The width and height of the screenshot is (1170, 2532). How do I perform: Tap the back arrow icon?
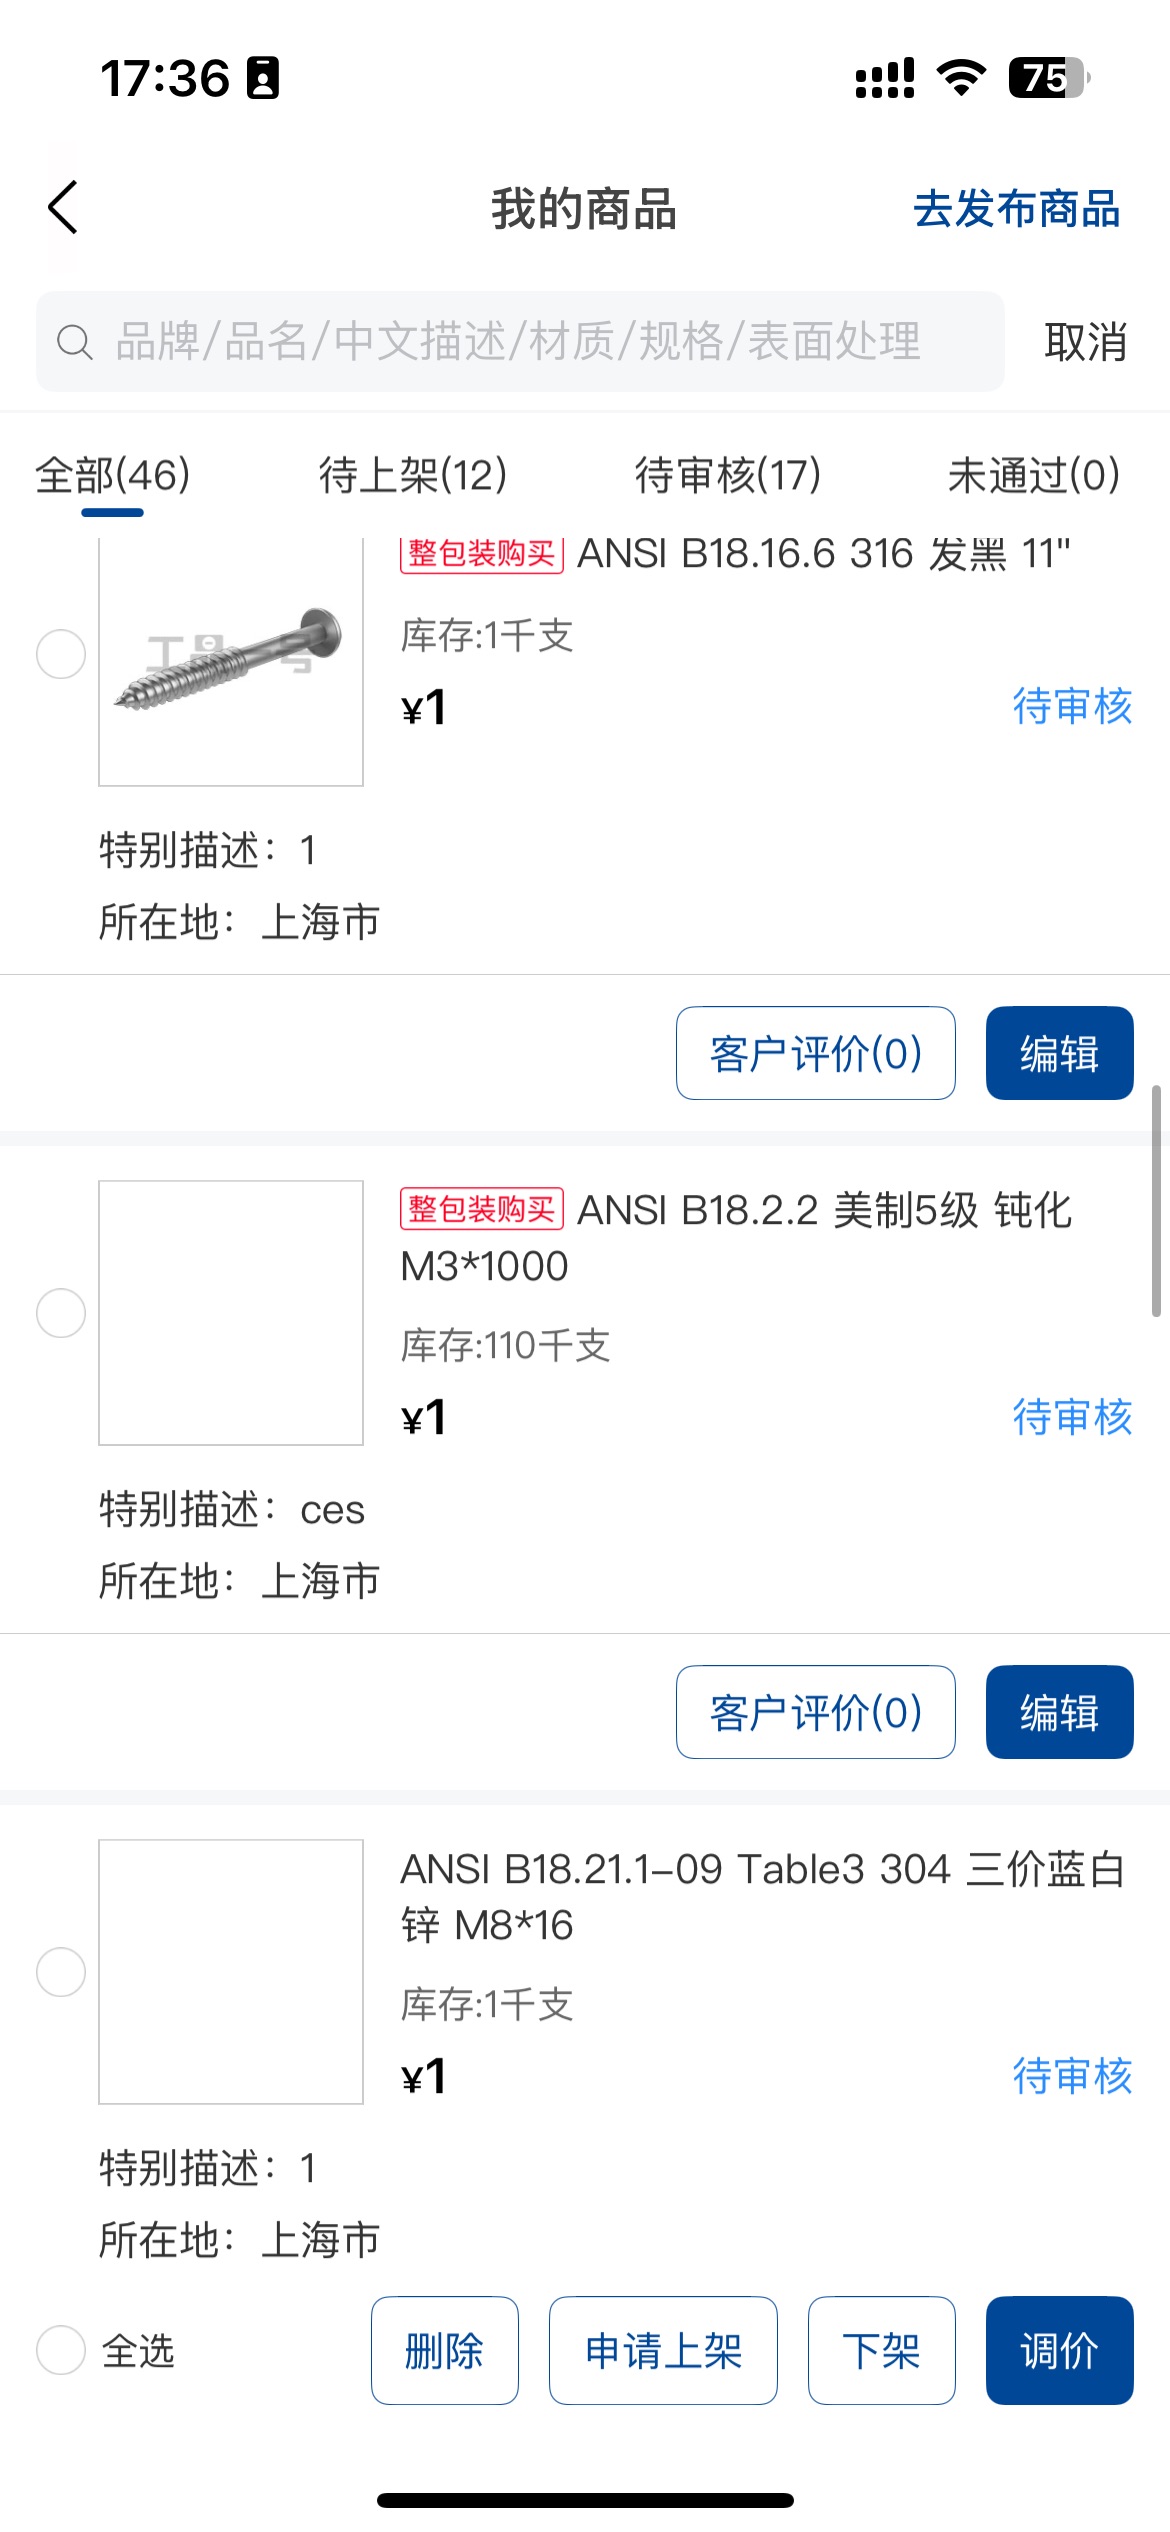63,208
